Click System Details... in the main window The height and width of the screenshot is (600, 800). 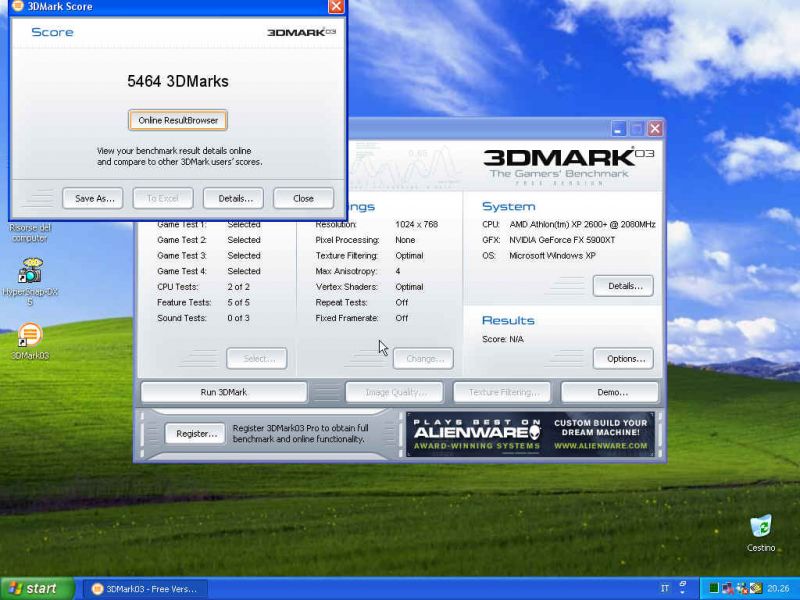pyautogui.click(x=623, y=286)
